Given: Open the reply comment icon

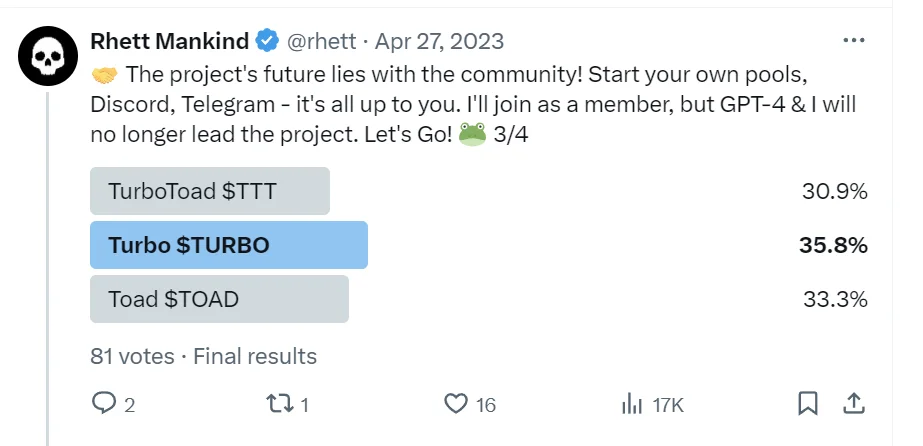Looking at the screenshot, I should click(104, 404).
